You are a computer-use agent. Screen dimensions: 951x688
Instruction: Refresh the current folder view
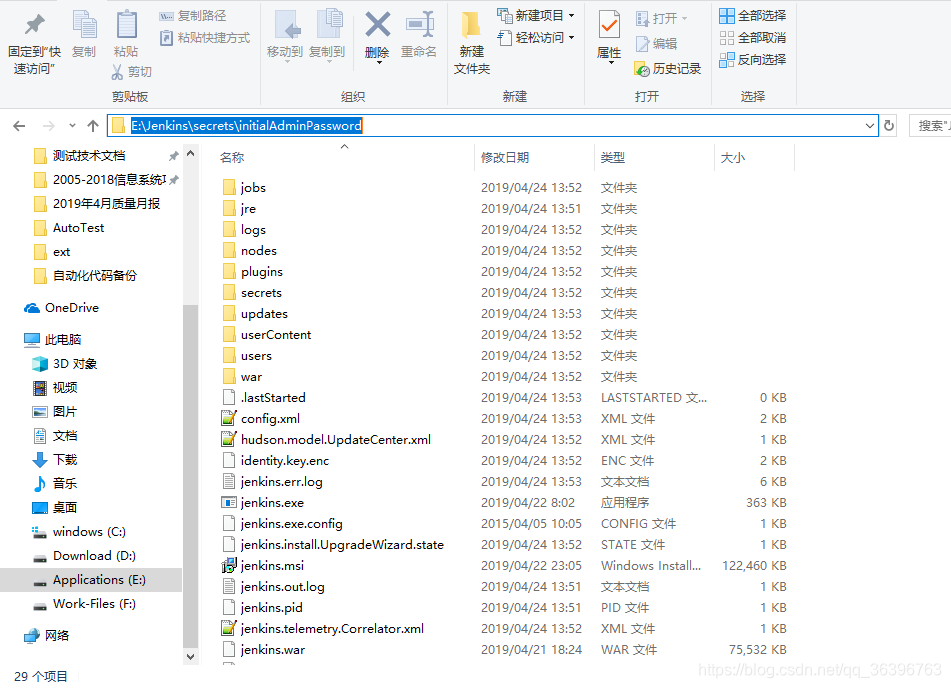(x=889, y=126)
